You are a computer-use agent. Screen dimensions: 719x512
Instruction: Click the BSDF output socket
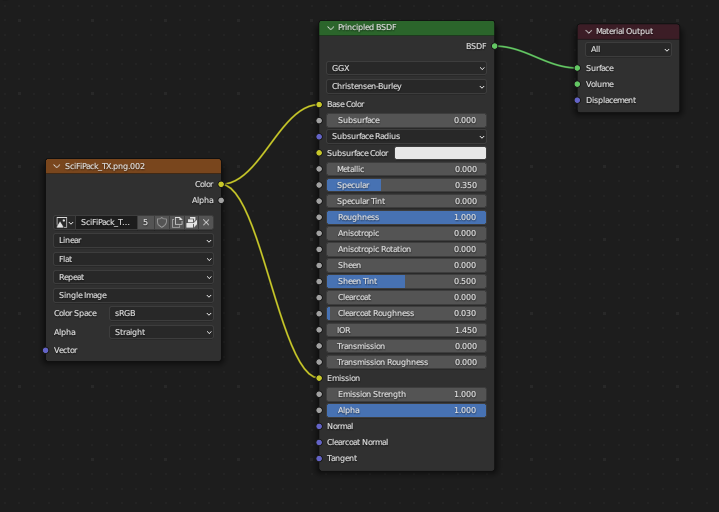pyautogui.click(x=494, y=46)
